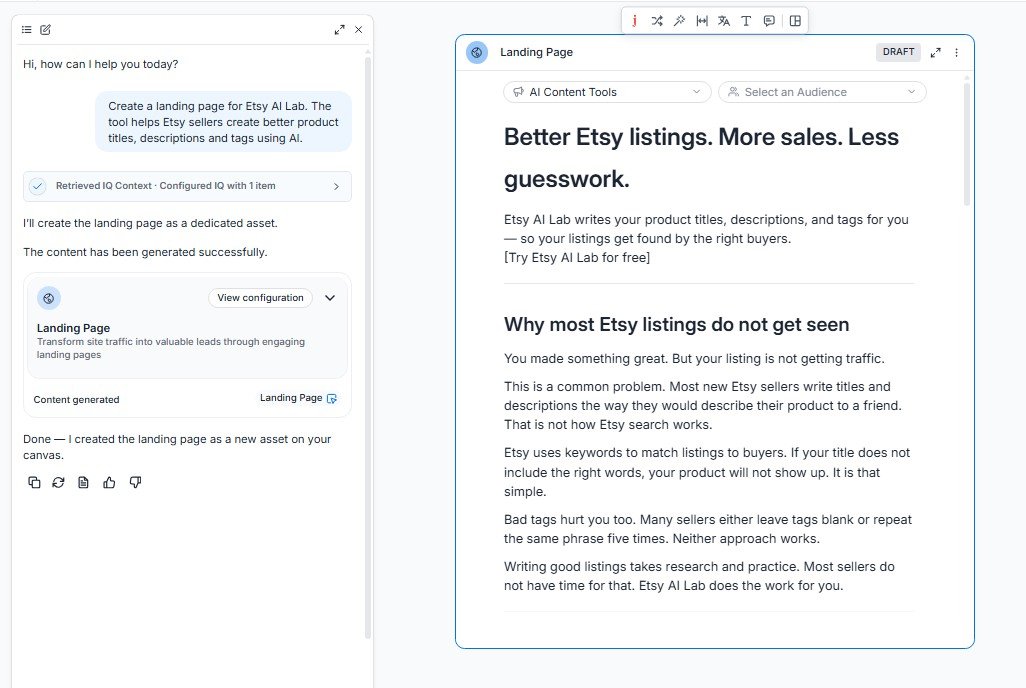The image size is (1026, 688).
Task: Click 'I'll create the landing page' message text
Action: coord(150,223)
